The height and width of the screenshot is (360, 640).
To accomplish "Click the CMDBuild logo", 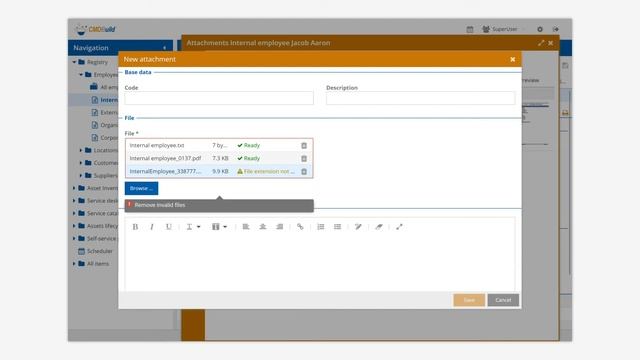I will point(96,29).
